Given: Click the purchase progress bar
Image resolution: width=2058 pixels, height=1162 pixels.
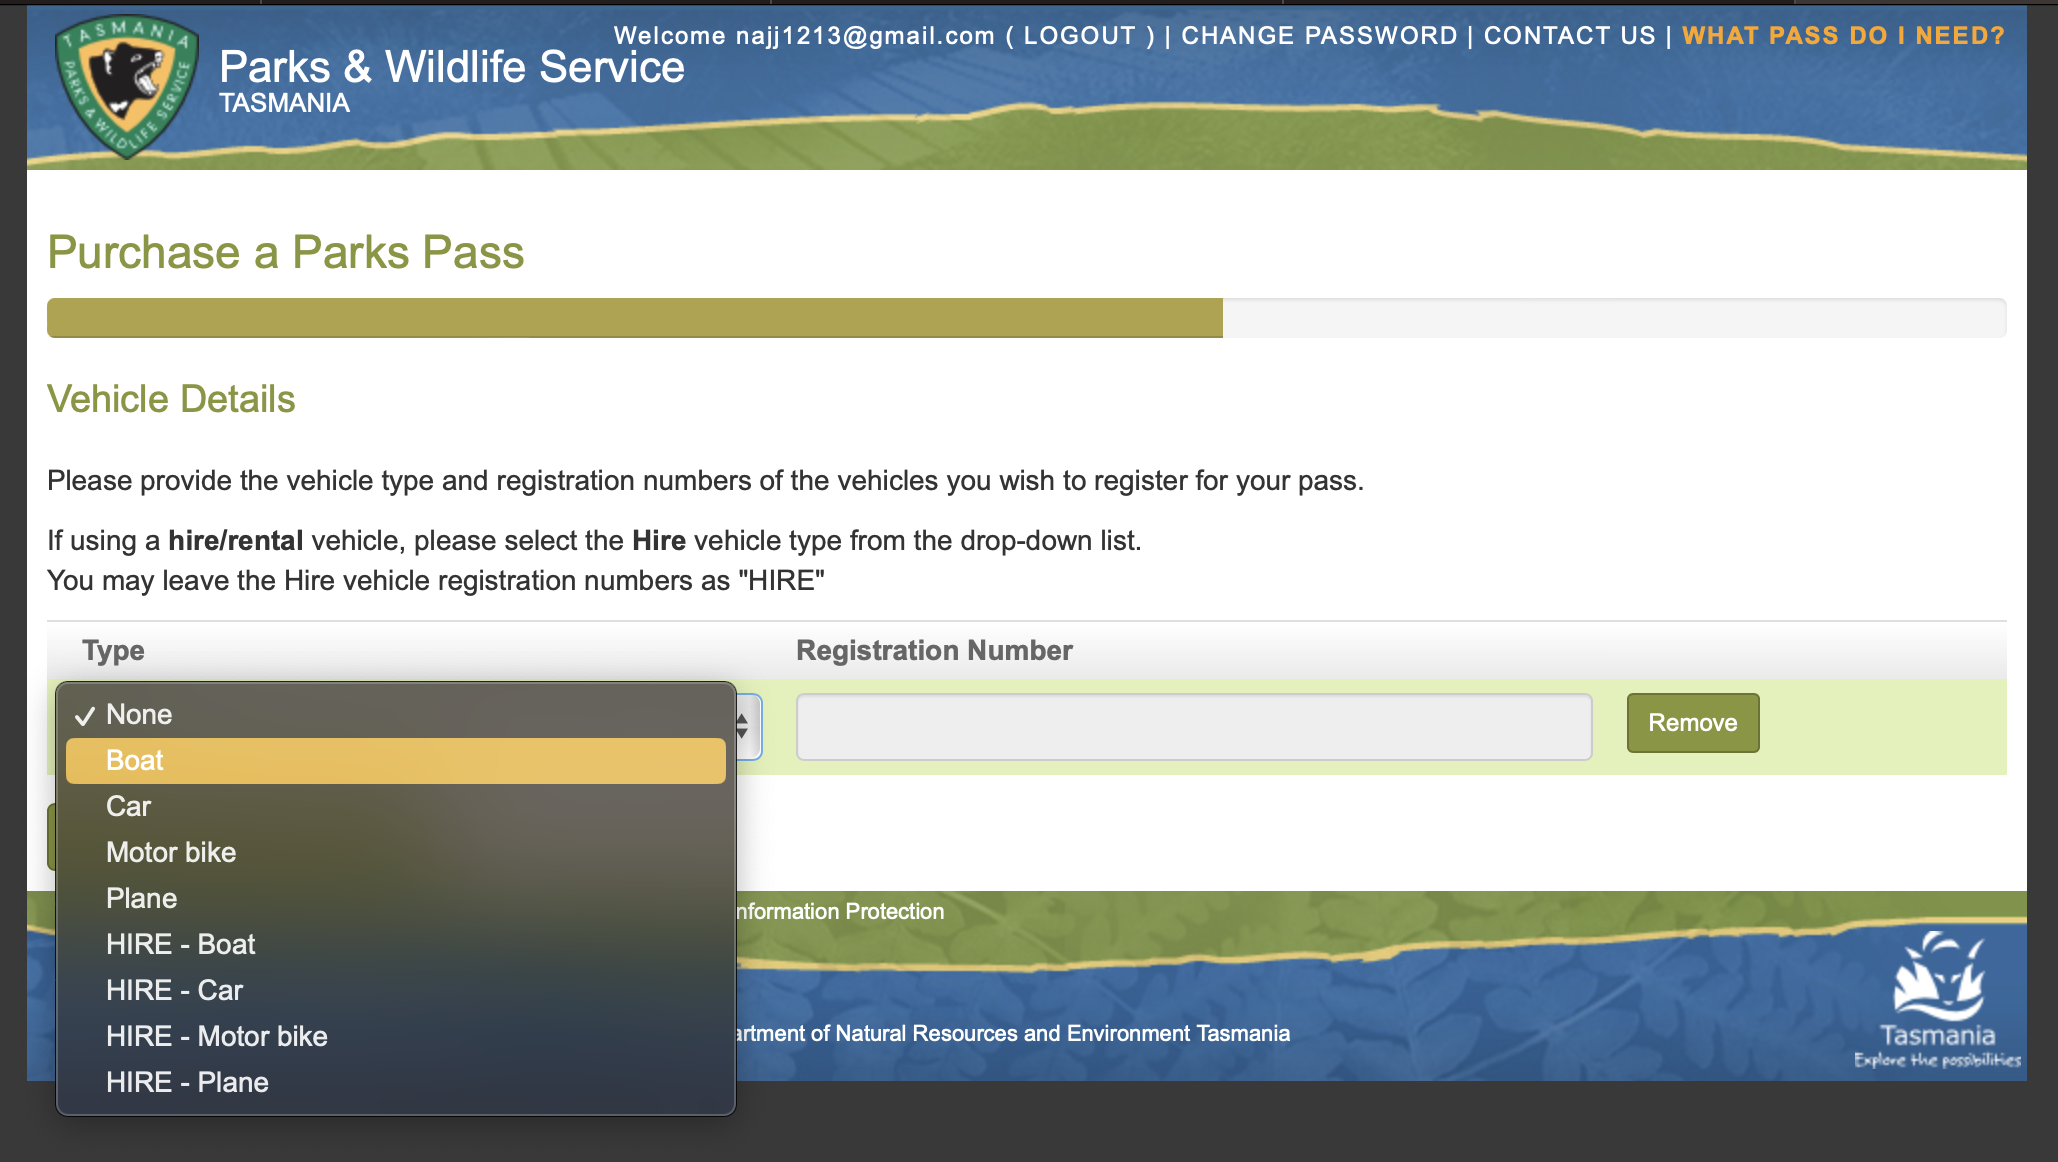Looking at the screenshot, I should [x=1025, y=318].
